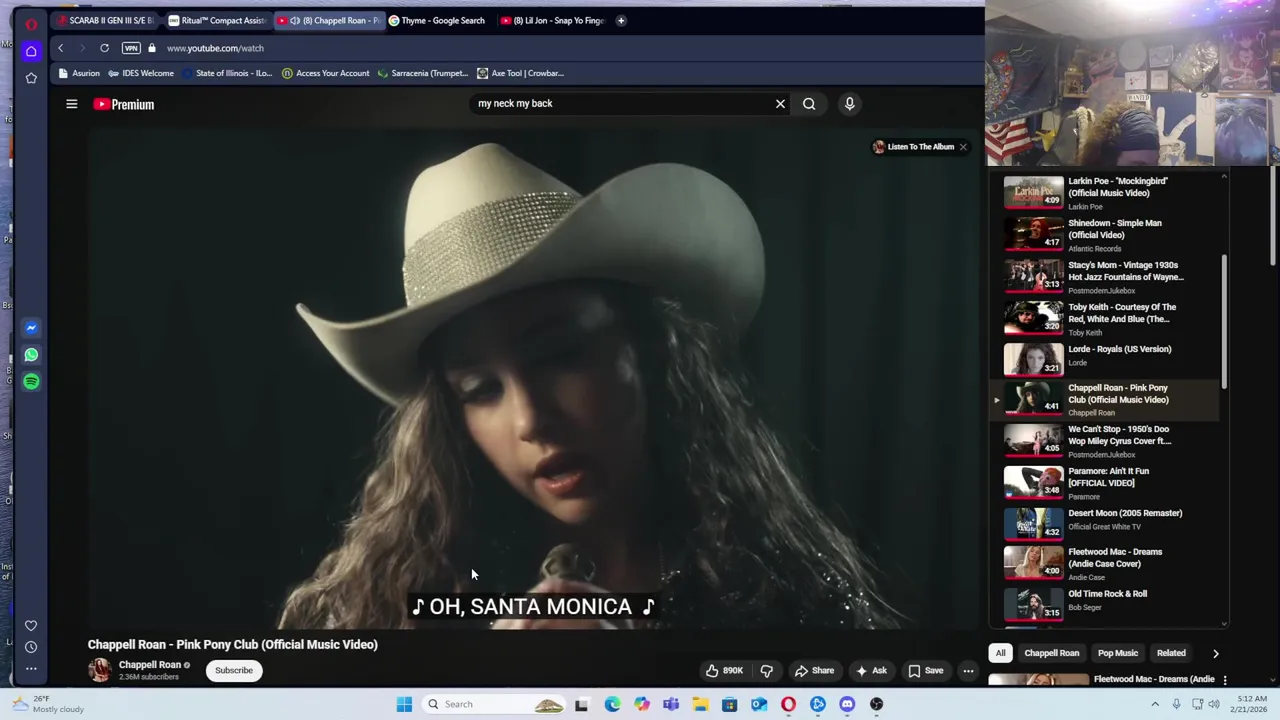Open more actions ellipsis under video
The image size is (1280, 720).
tap(968, 671)
